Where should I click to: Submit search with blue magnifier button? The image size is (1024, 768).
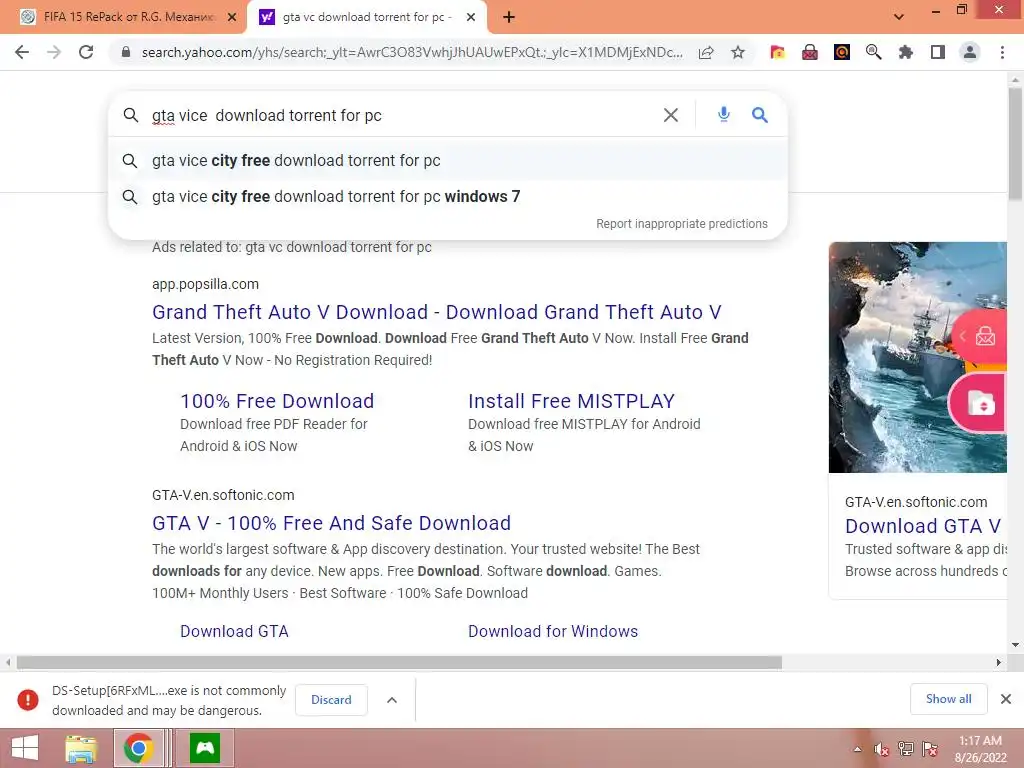pyautogui.click(x=760, y=115)
